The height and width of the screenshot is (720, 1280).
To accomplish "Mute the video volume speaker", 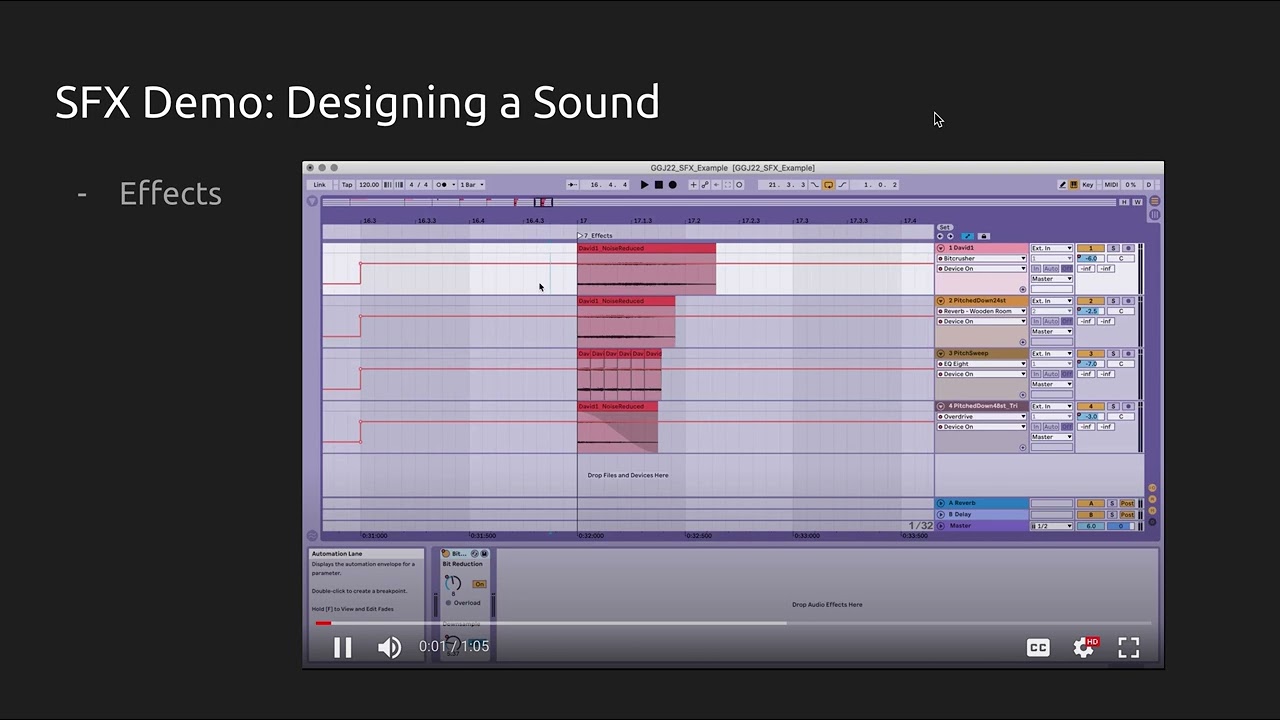I will point(389,648).
